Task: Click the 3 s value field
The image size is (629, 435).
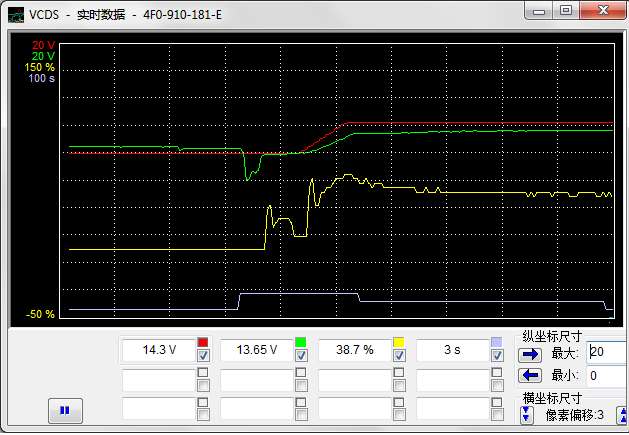Action: [x=452, y=350]
